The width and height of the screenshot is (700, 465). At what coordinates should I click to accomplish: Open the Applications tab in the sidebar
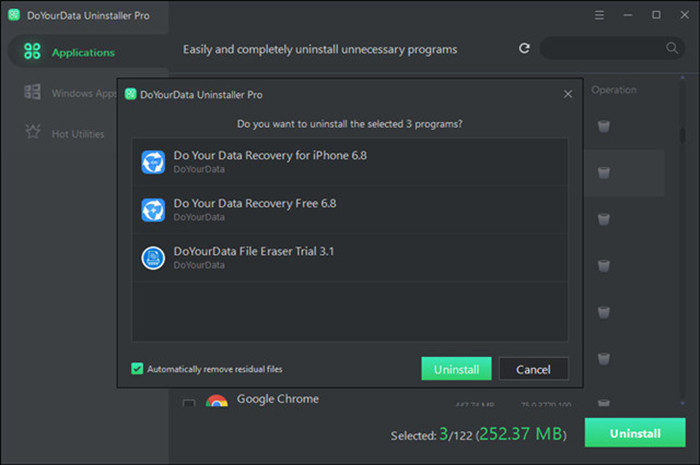pos(84,52)
